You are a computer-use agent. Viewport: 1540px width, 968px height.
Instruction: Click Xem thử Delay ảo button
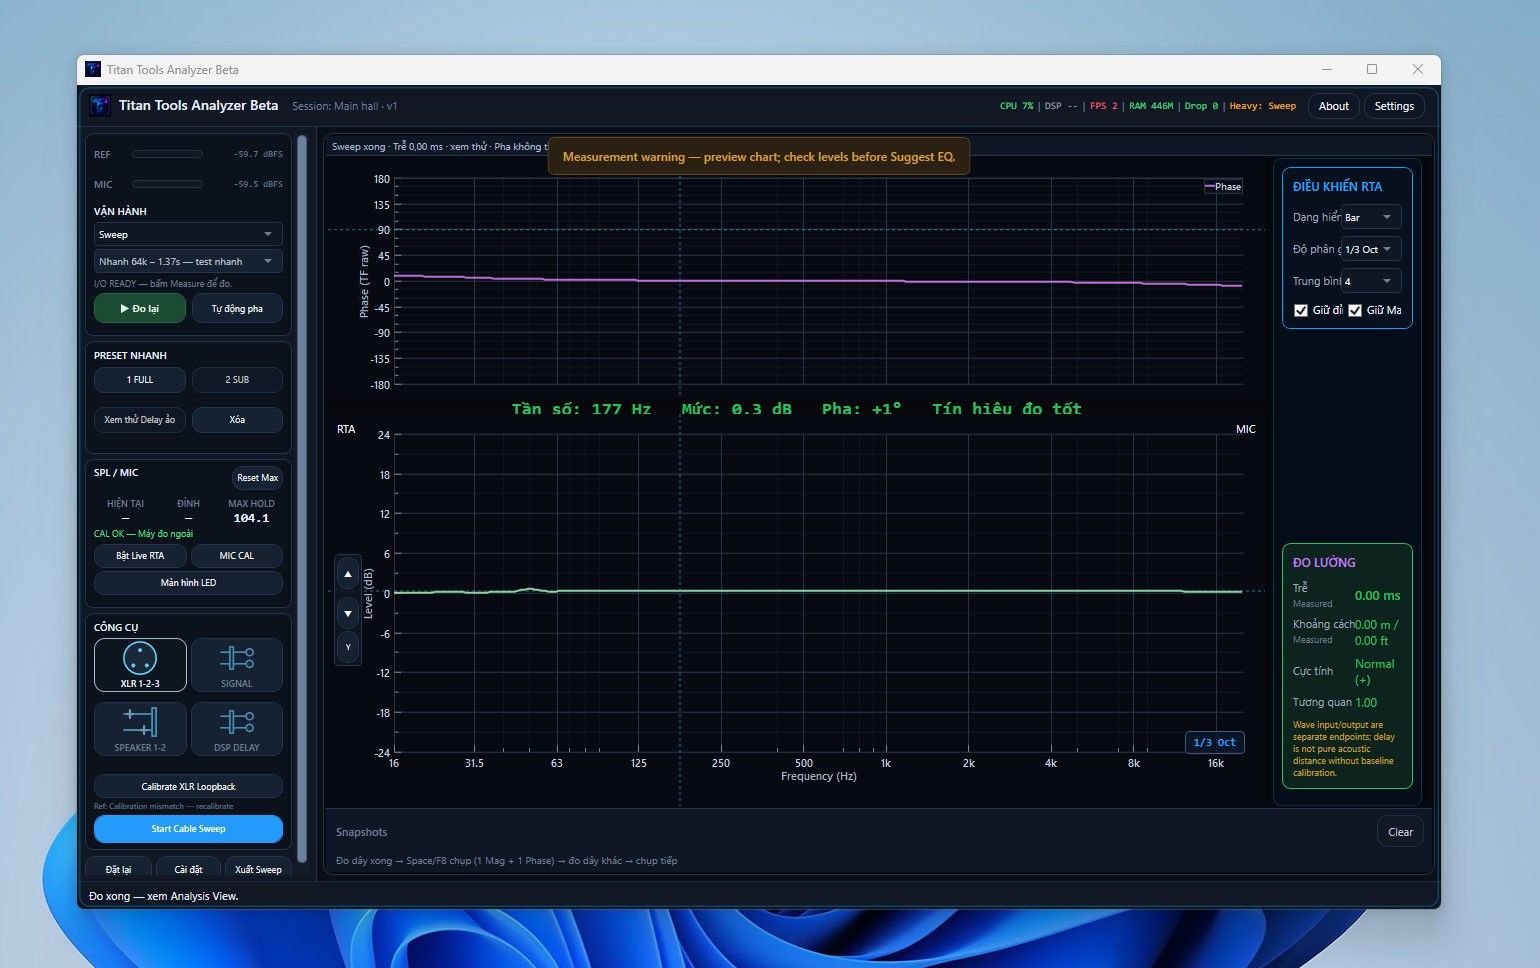[140, 420]
